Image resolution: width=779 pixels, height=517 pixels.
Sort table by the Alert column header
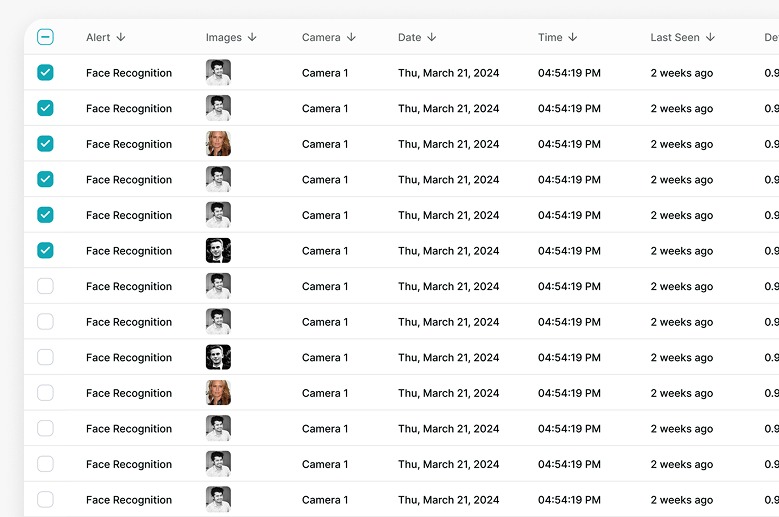click(x=98, y=37)
